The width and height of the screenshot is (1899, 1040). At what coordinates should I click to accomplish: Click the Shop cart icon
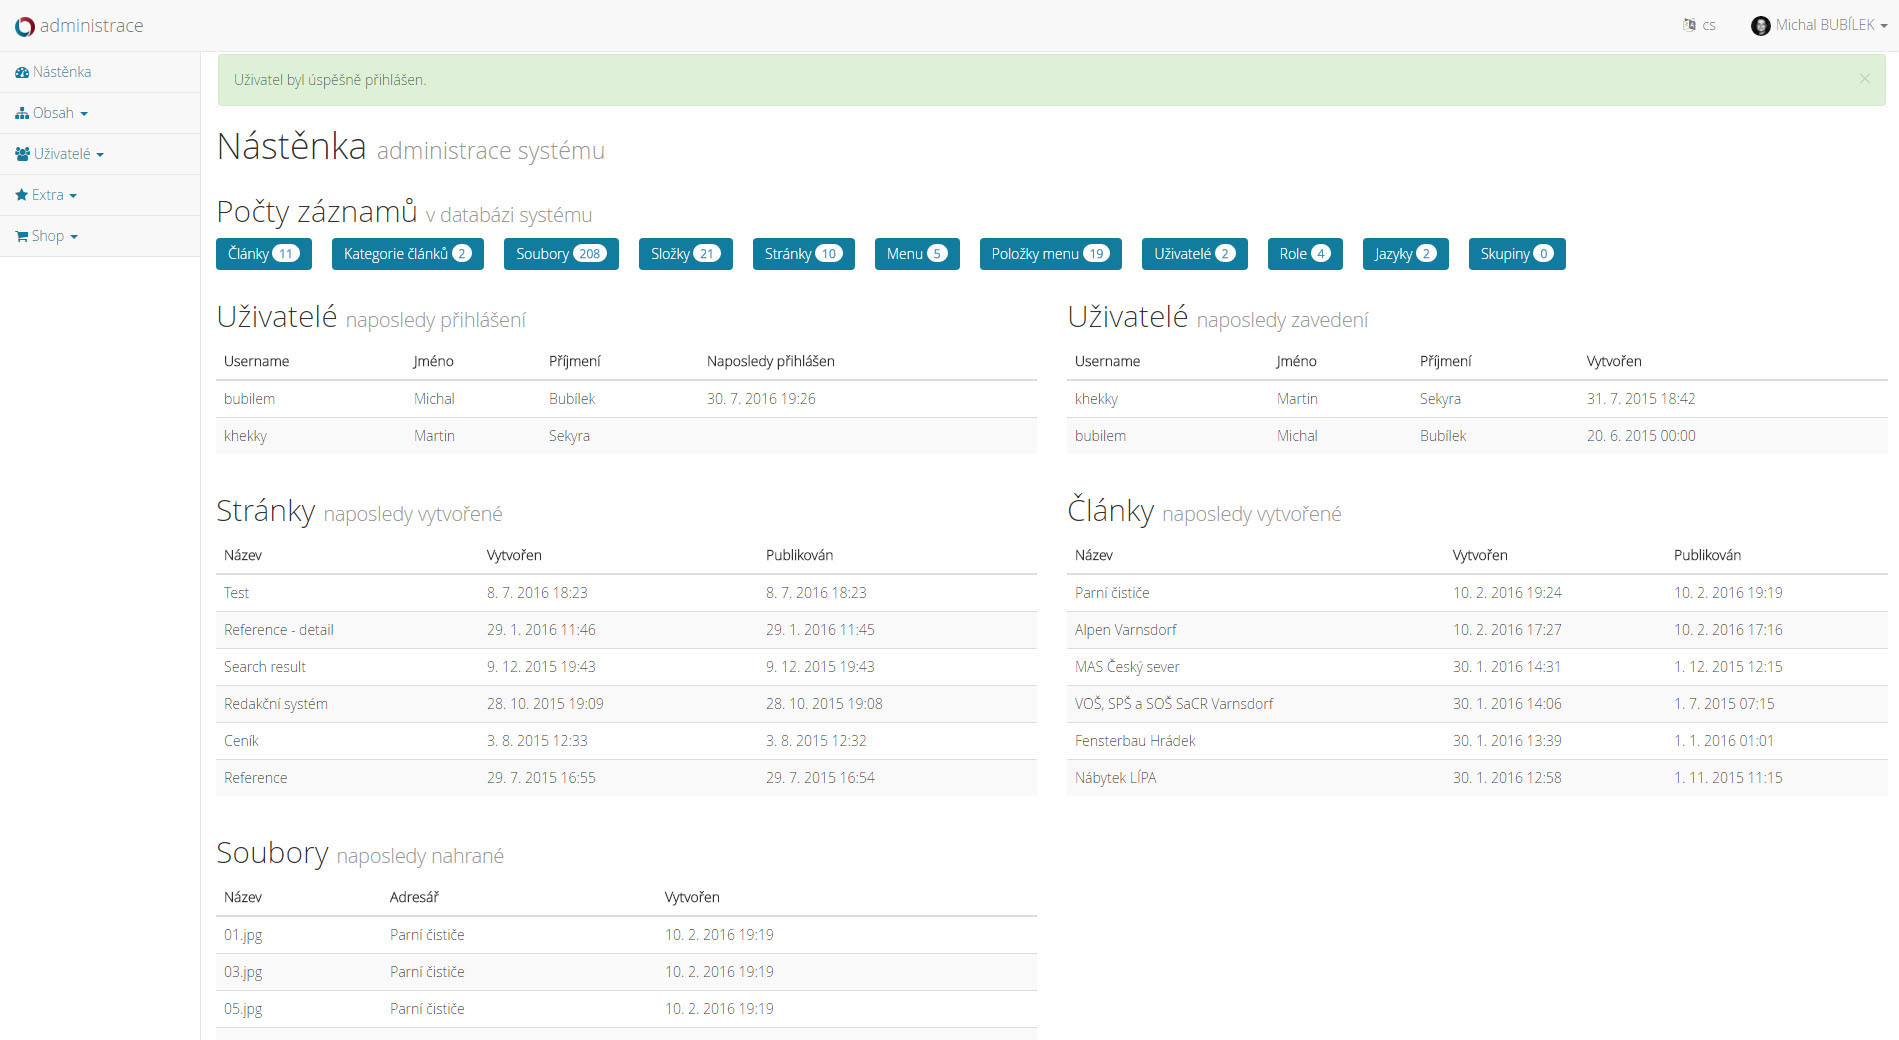pos(22,236)
